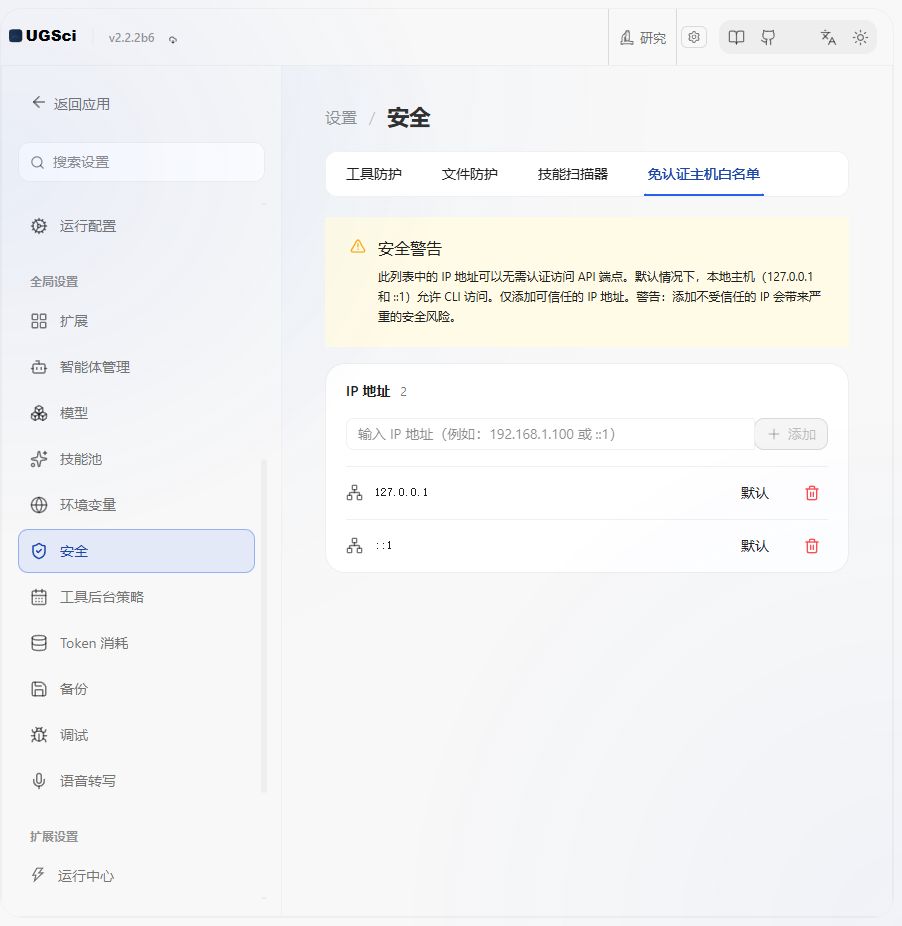Focus the 搜索设置 search field

141,162
